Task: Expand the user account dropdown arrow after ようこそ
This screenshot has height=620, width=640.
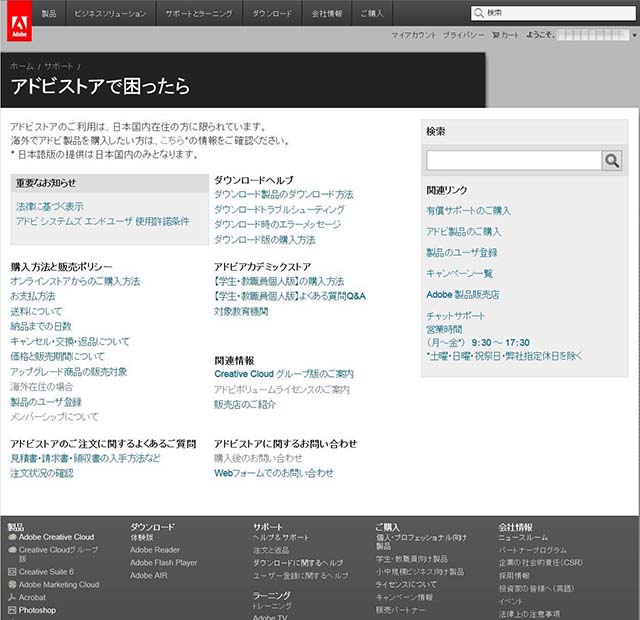Action: pyautogui.click(x=631, y=35)
